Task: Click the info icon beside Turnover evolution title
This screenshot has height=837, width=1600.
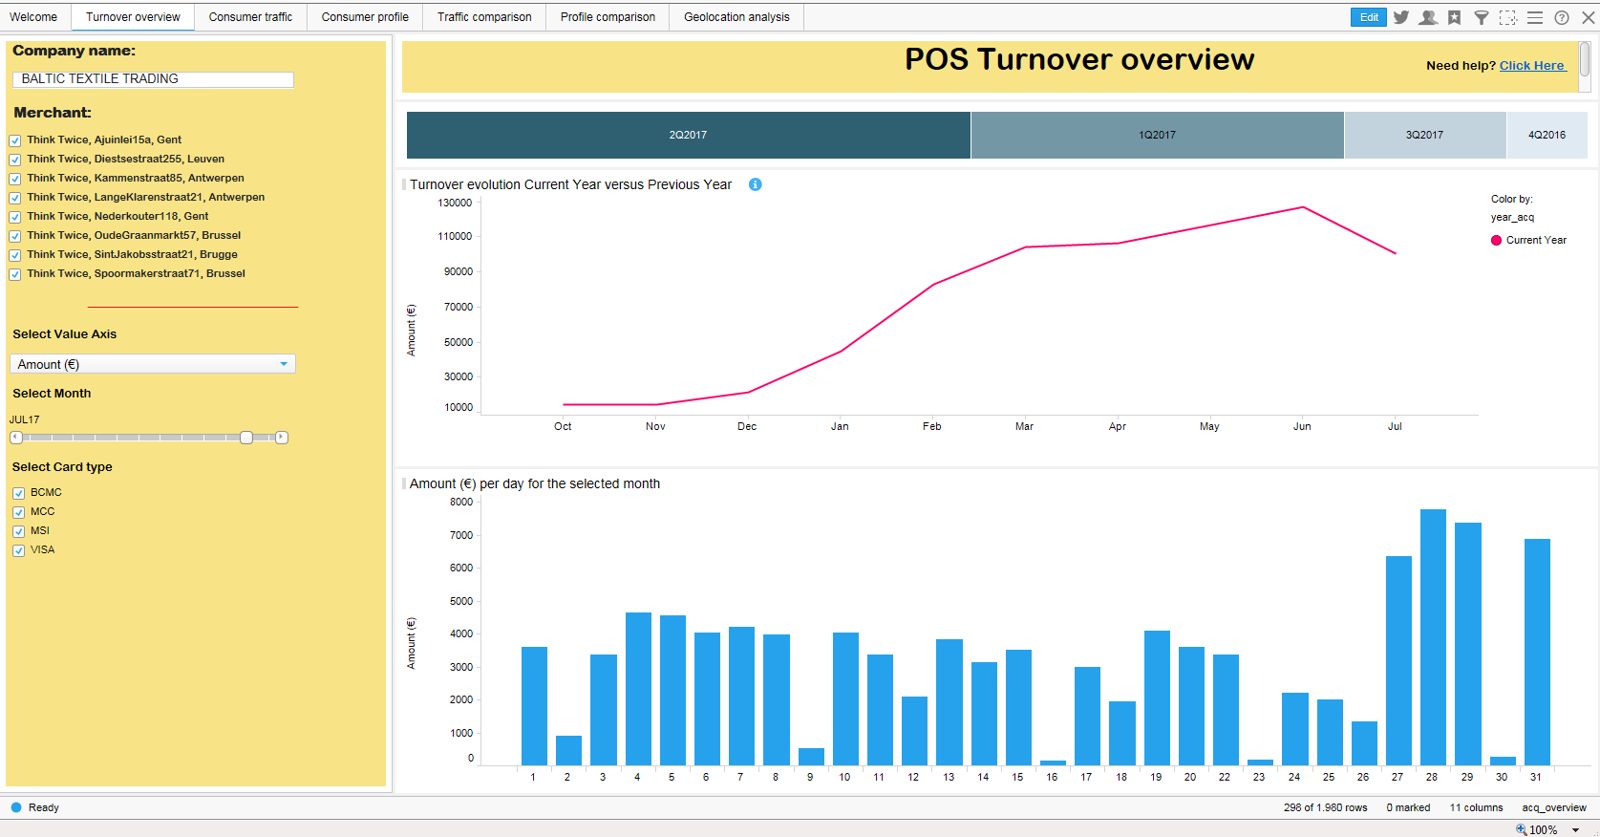Action: [755, 184]
